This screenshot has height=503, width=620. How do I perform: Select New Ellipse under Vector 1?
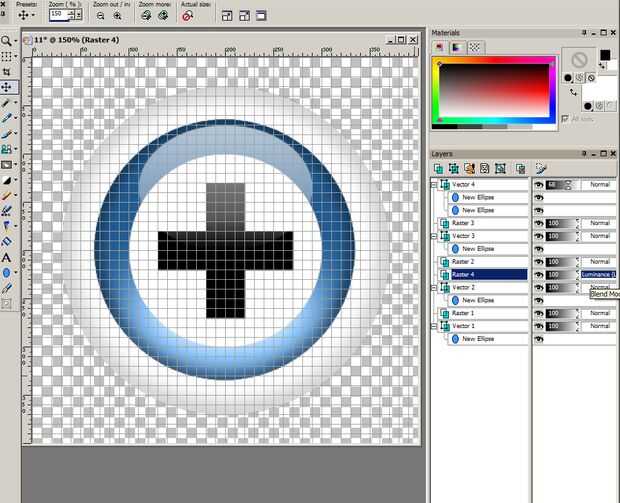point(488,339)
